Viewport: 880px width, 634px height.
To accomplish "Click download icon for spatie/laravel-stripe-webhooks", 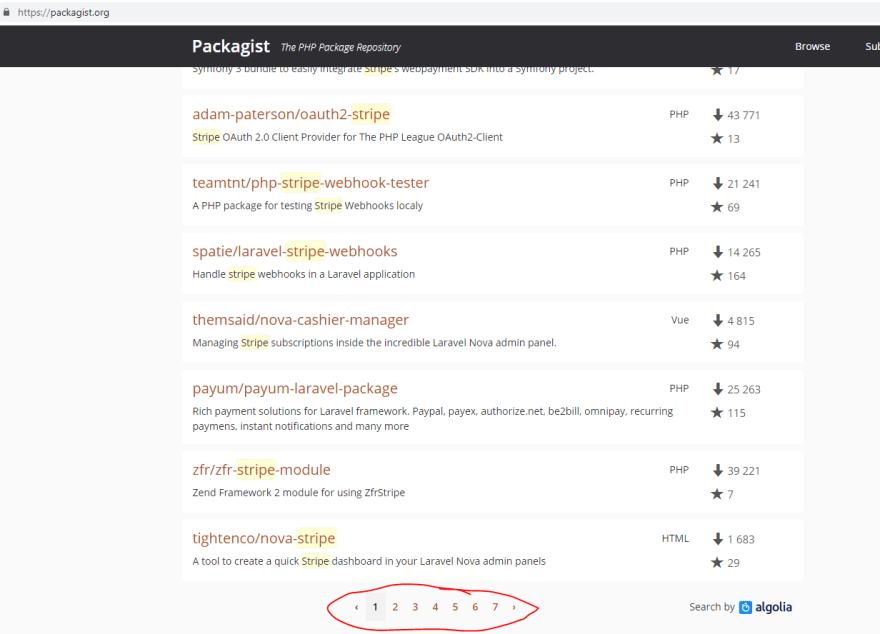I will [717, 252].
